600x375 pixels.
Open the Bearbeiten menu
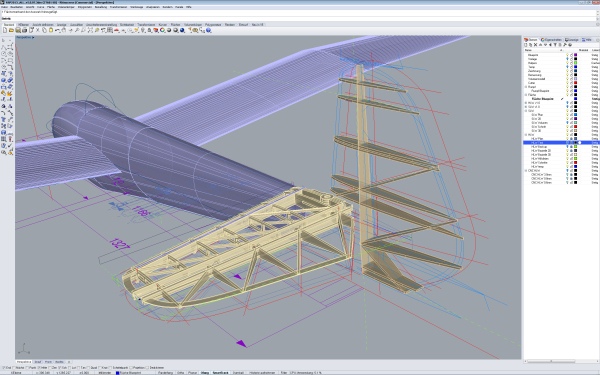click(x=16, y=7)
